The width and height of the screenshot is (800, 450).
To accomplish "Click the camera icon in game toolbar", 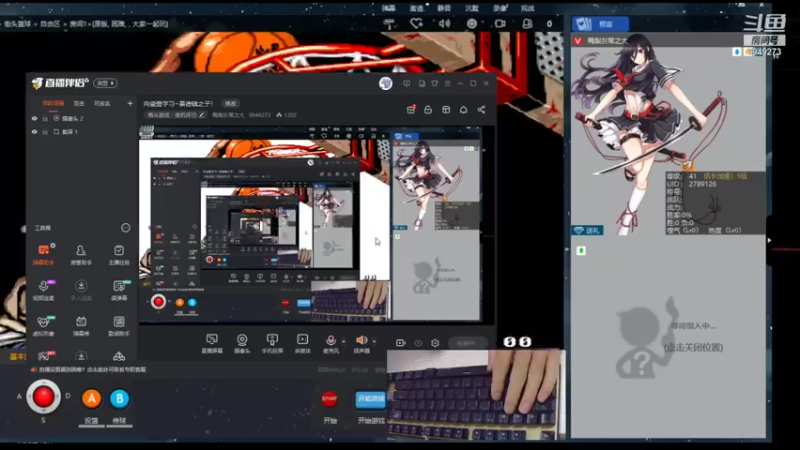I will tap(500, 23).
